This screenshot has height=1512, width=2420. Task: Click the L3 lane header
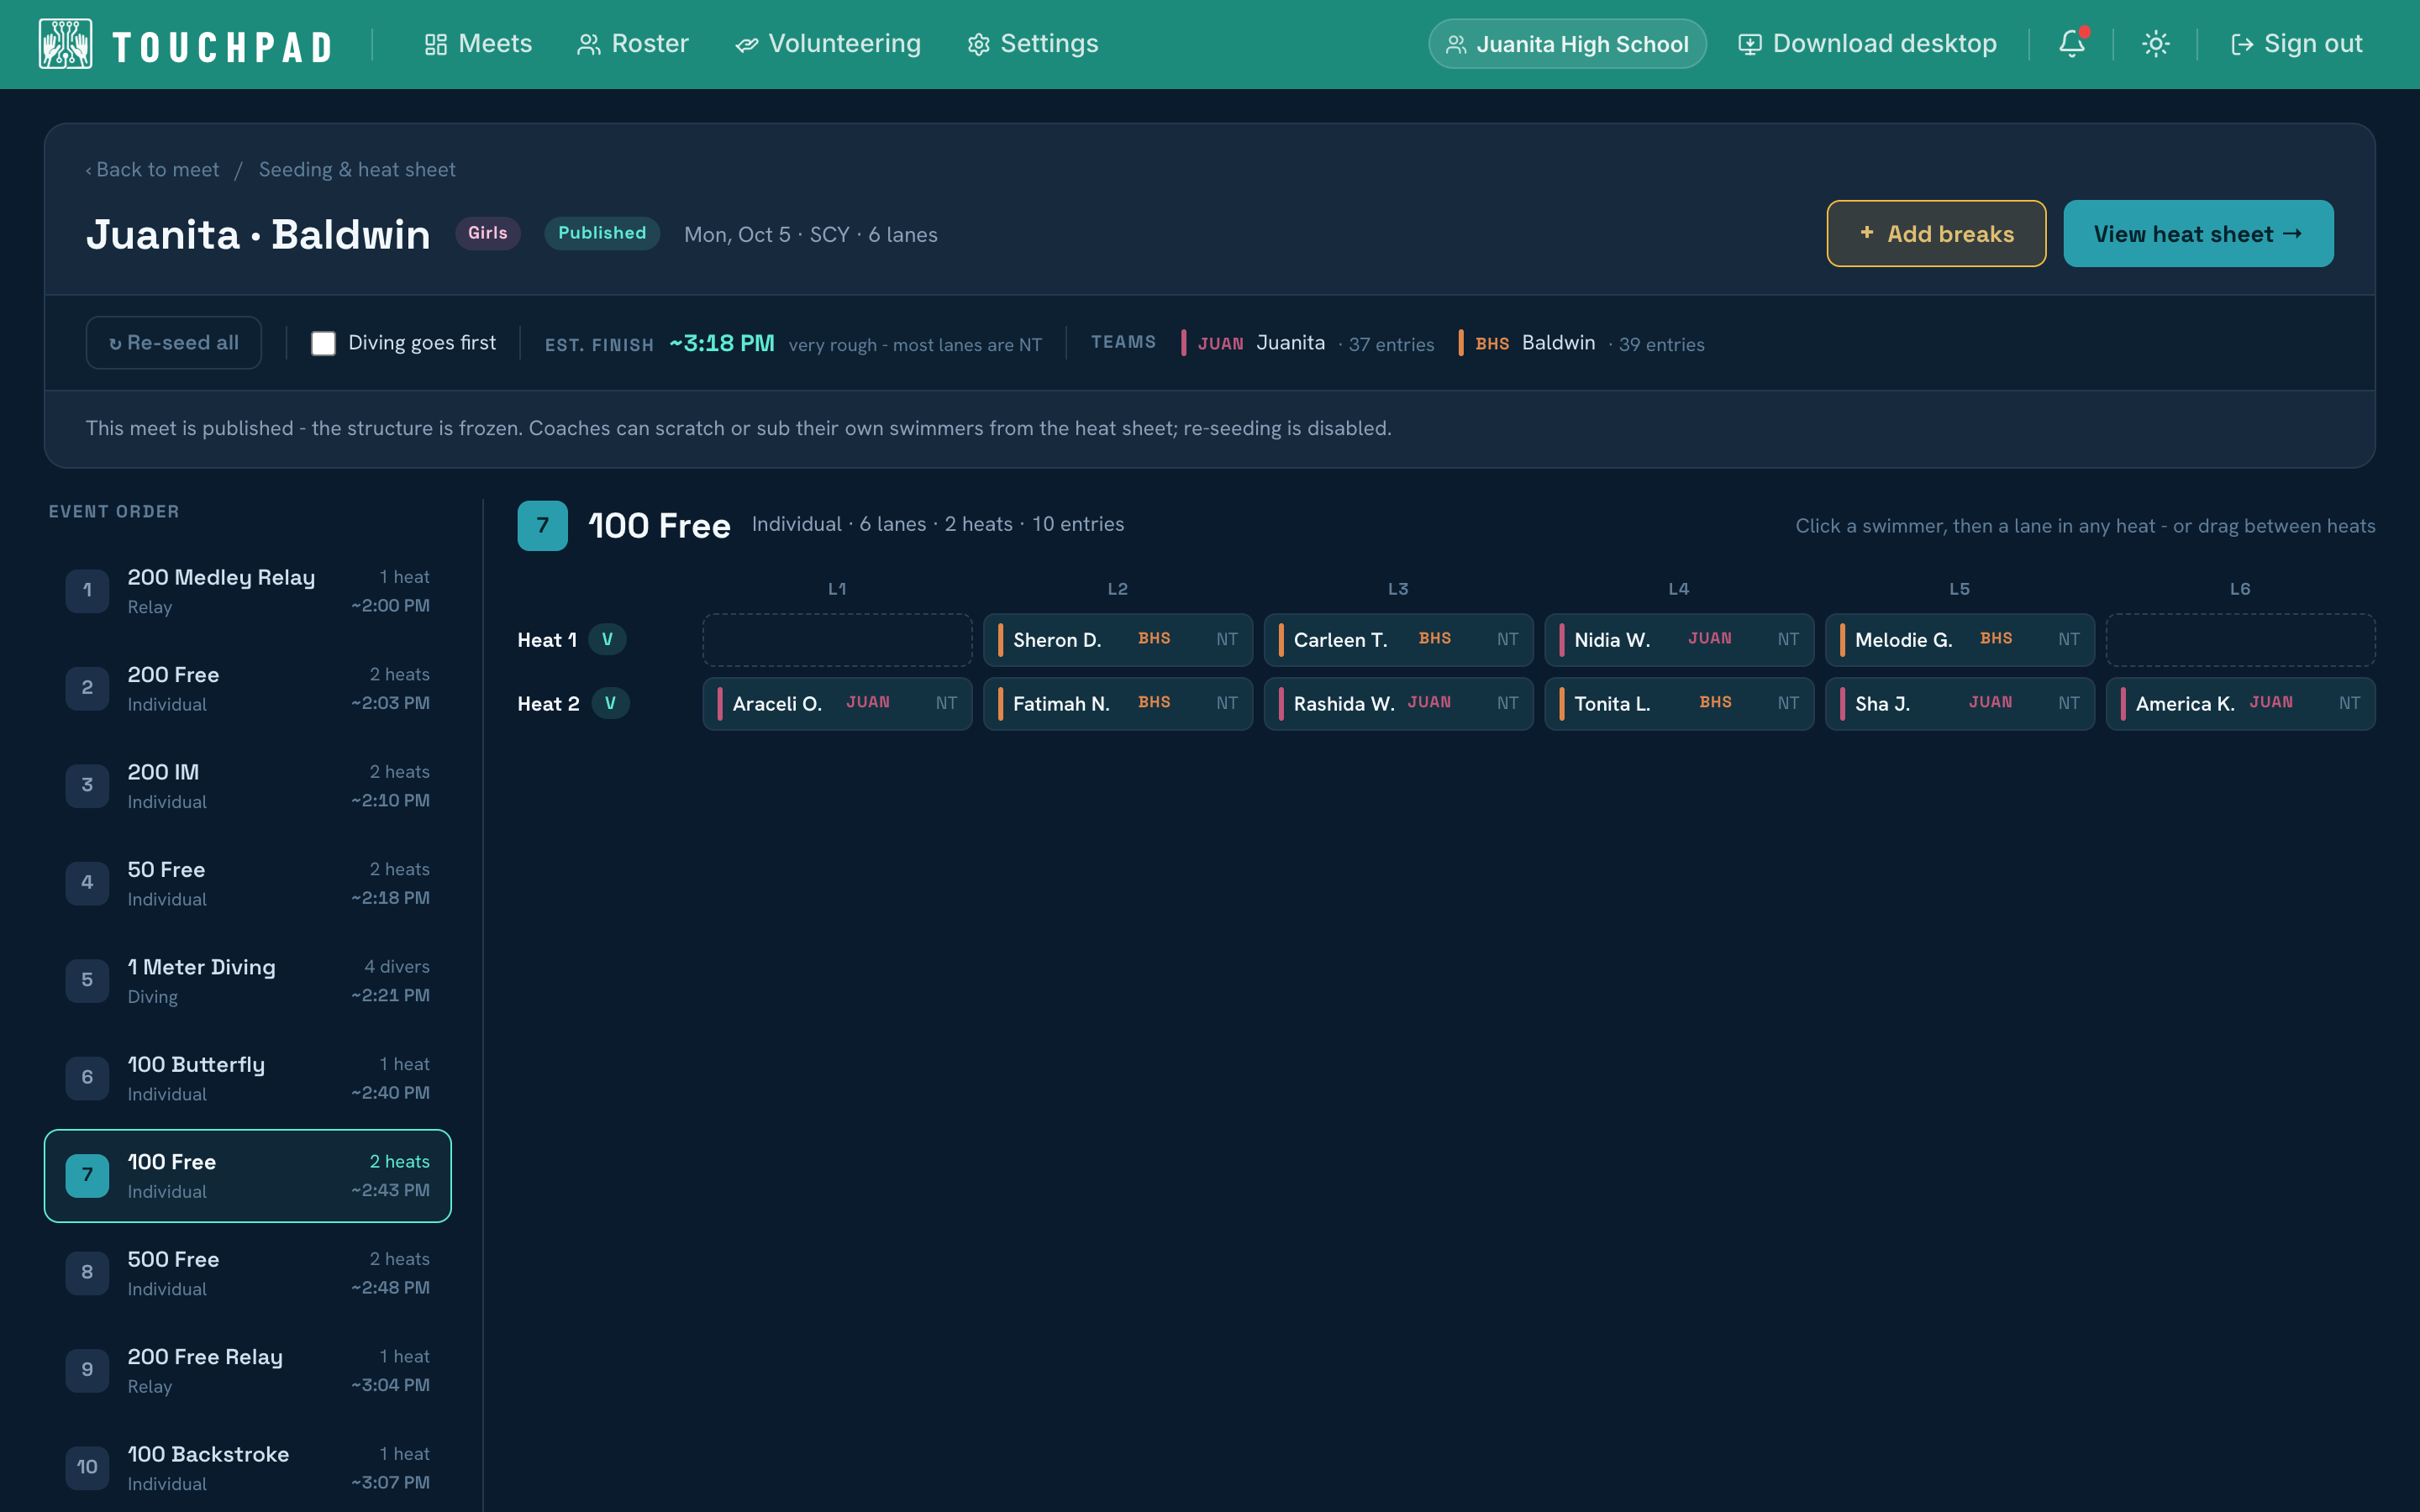[1398, 589]
